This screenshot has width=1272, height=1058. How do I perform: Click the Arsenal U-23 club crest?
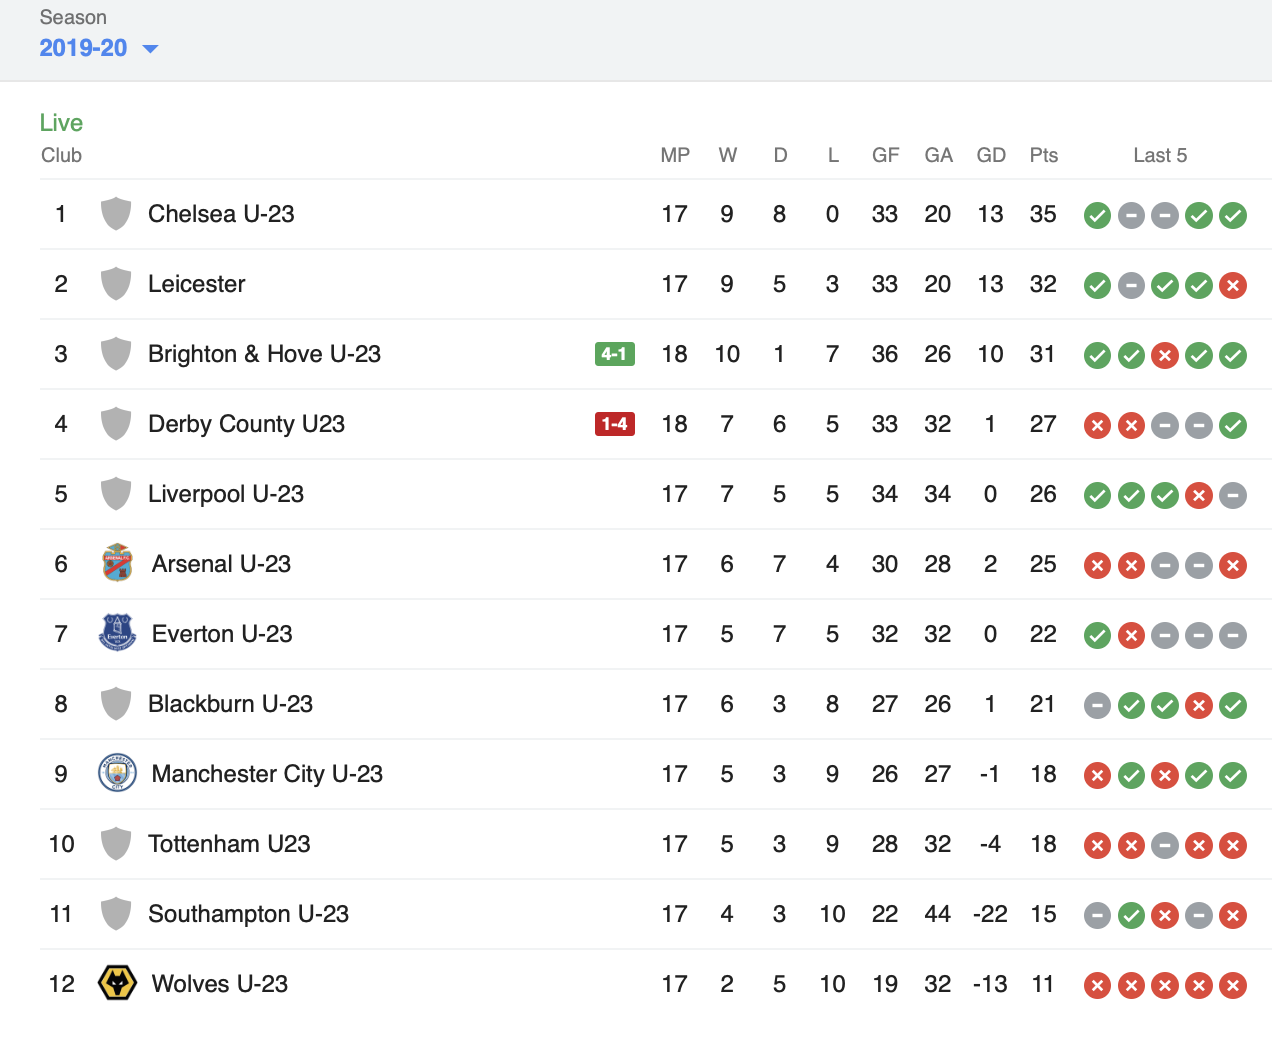117,564
